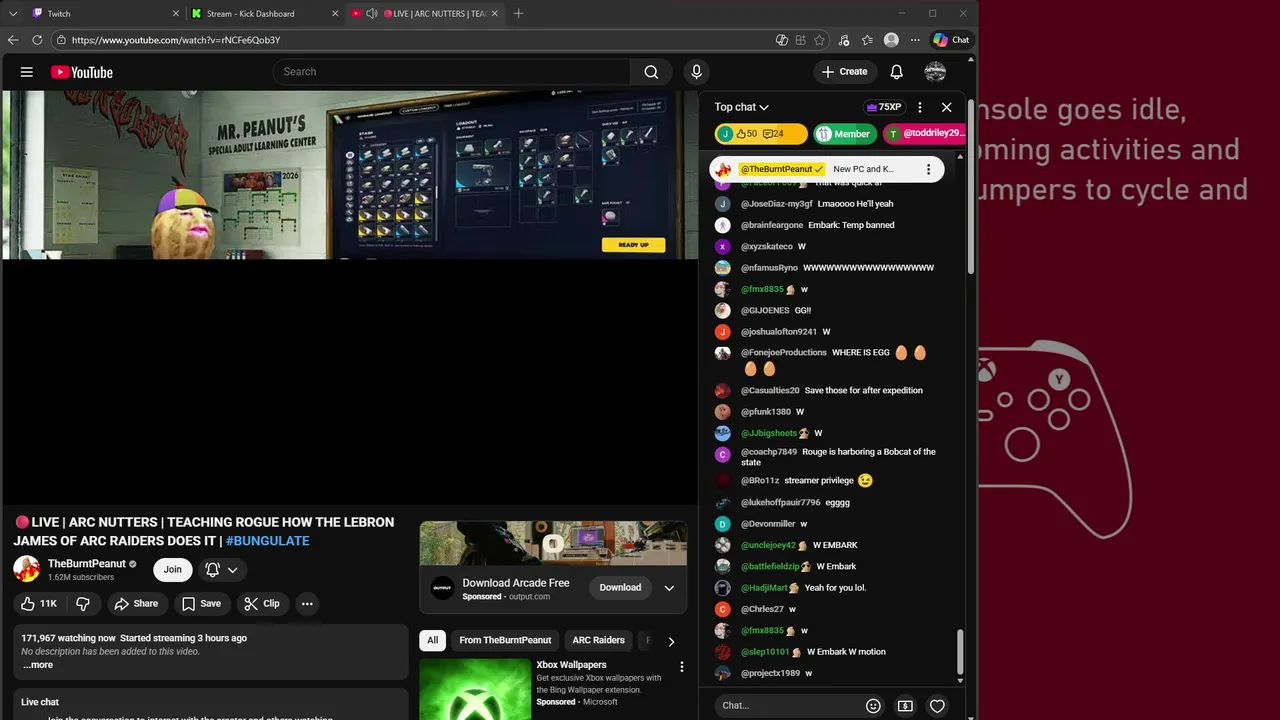Switch to Stream - Kick Dashboard tab
Screen dimensions: 1280x720
pyautogui.click(x=265, y=14)
